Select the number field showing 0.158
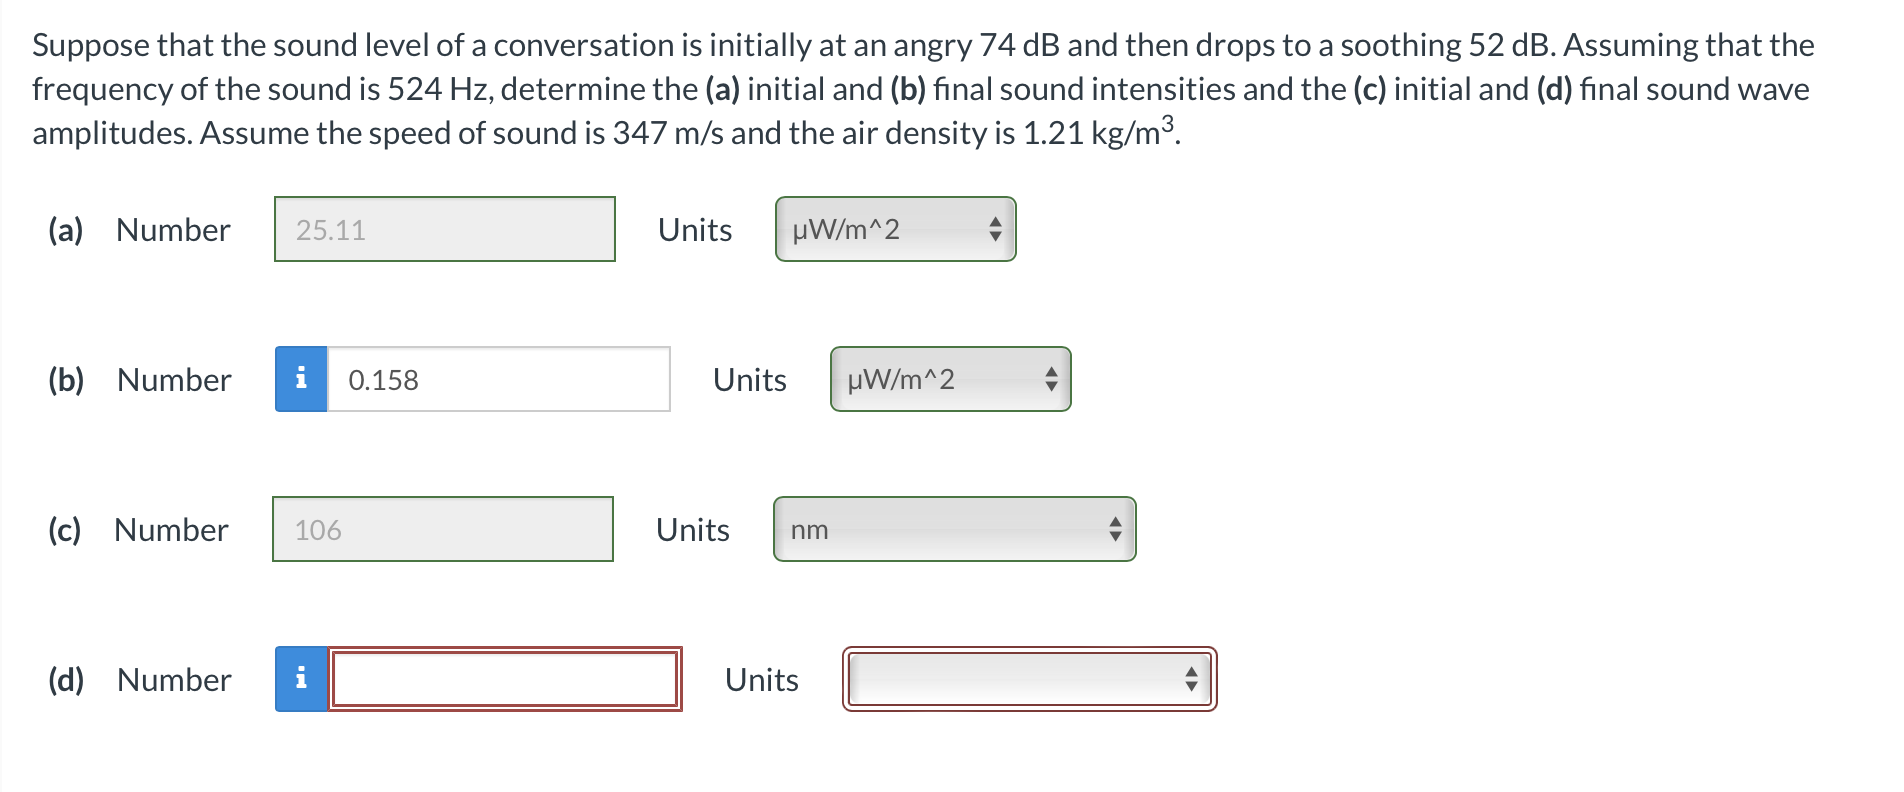The height and width of the screenshot is (792, 1904). [500, 379]
